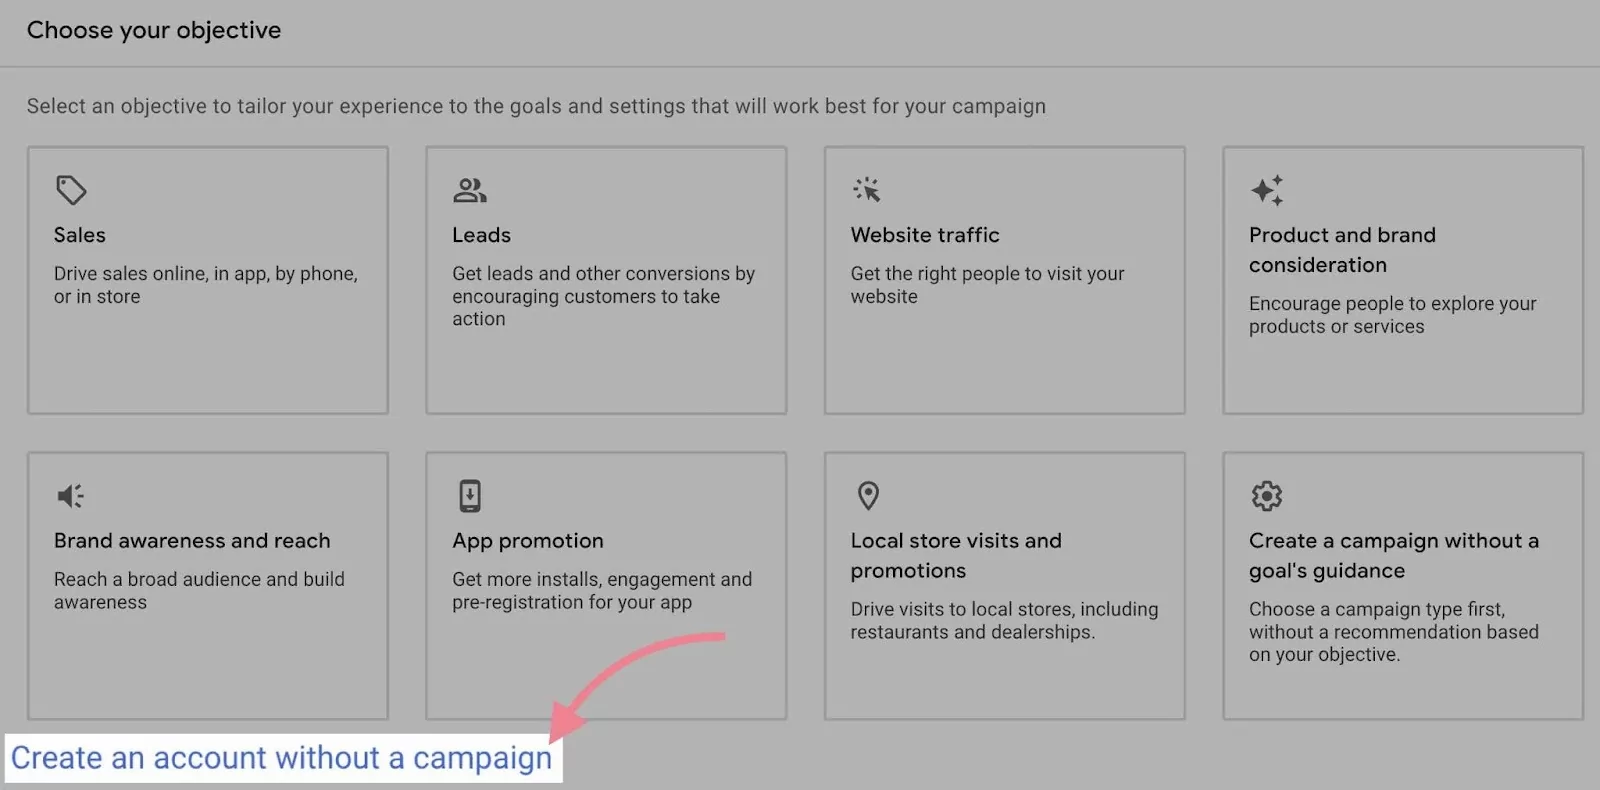This screenshot has height=790, width=1600.
Task: Select the App promotion objective title
Action: [x=528, y=541]
